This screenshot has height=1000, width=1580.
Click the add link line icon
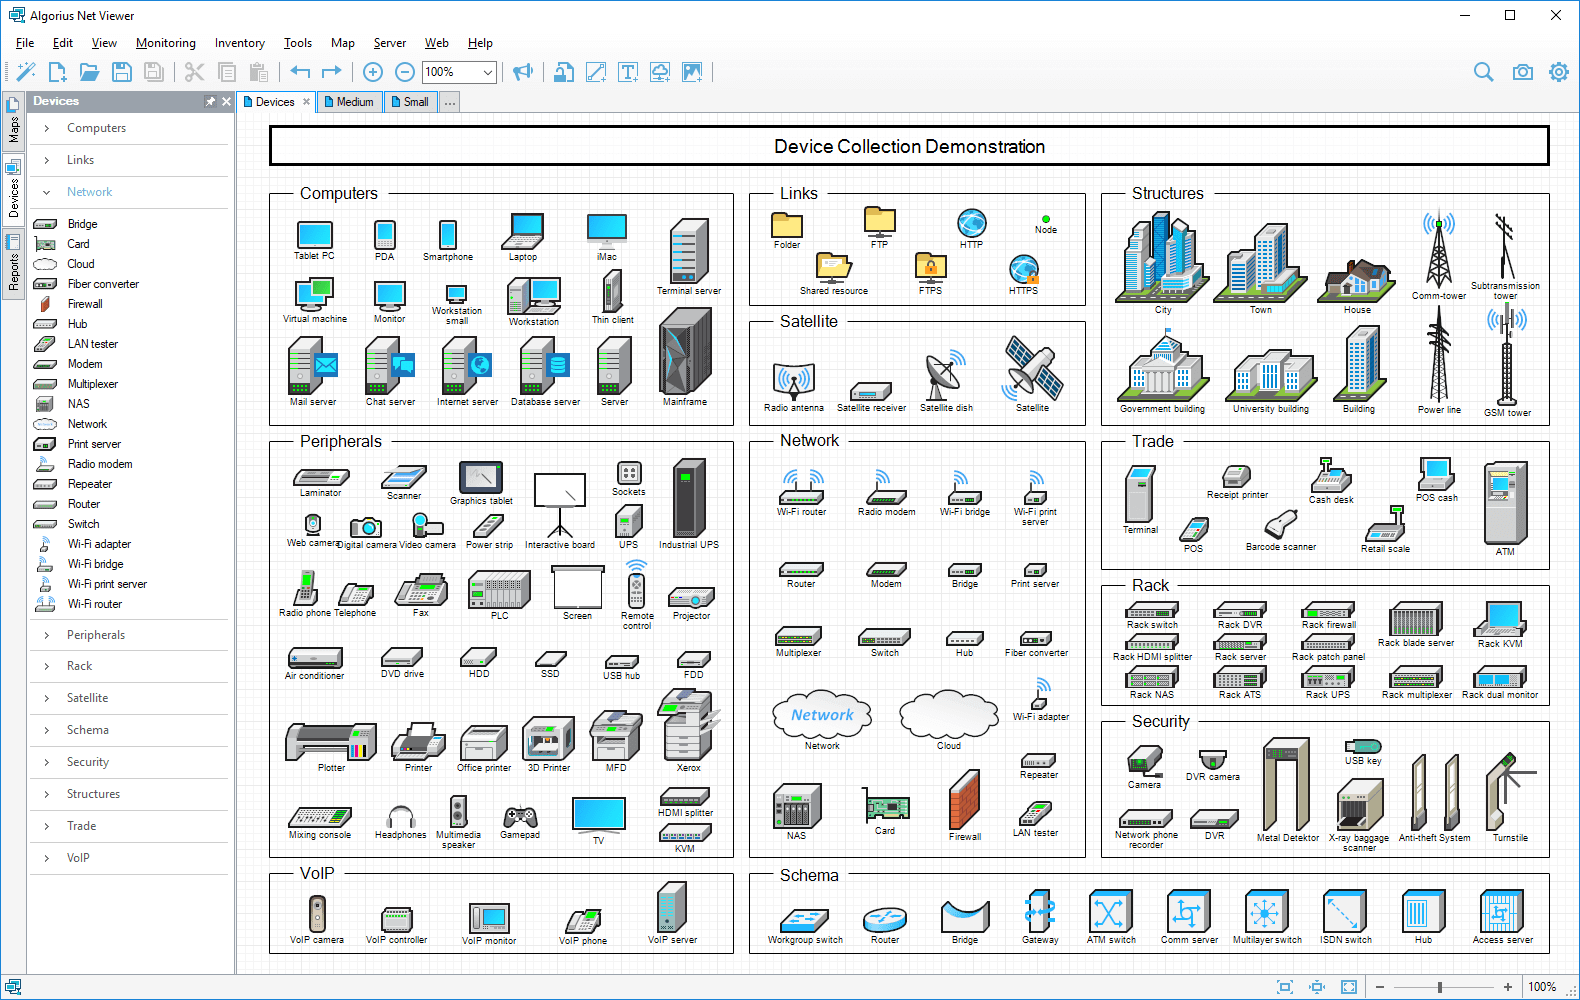pyautogui.click(x=596, y=72)
